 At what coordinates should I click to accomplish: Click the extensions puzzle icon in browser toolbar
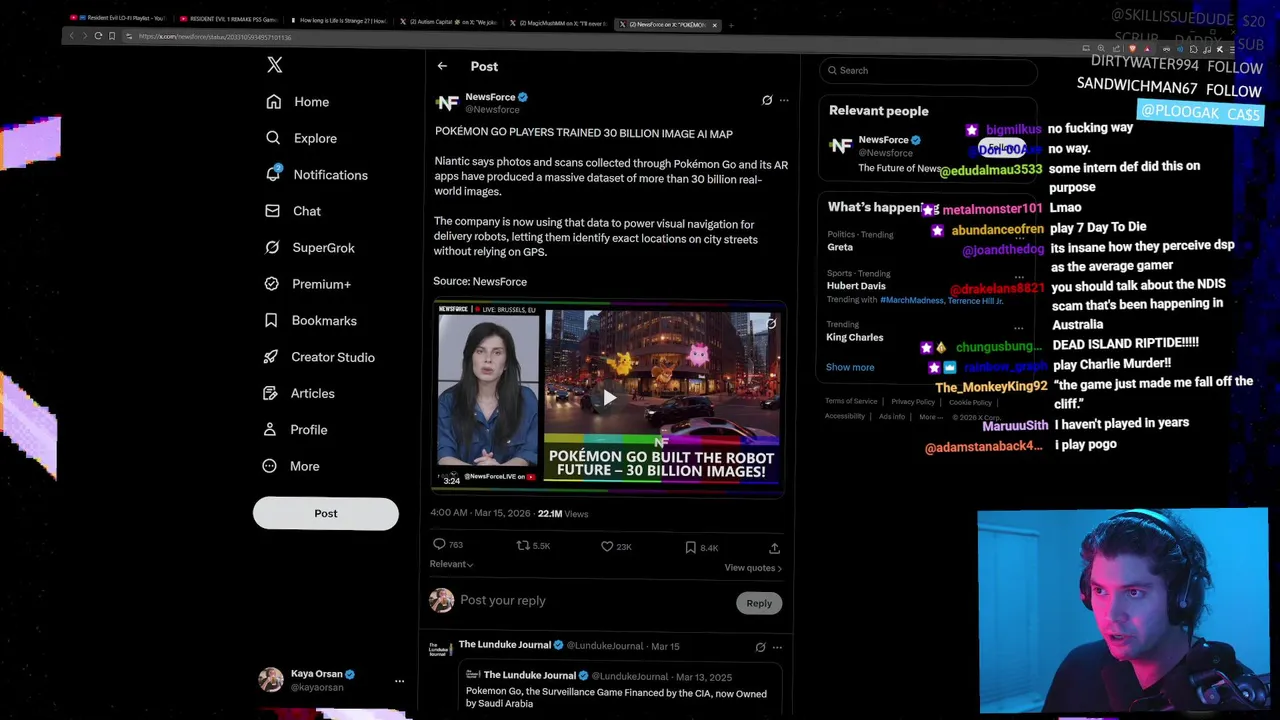pyautogui.click(x=1193, y=49)
